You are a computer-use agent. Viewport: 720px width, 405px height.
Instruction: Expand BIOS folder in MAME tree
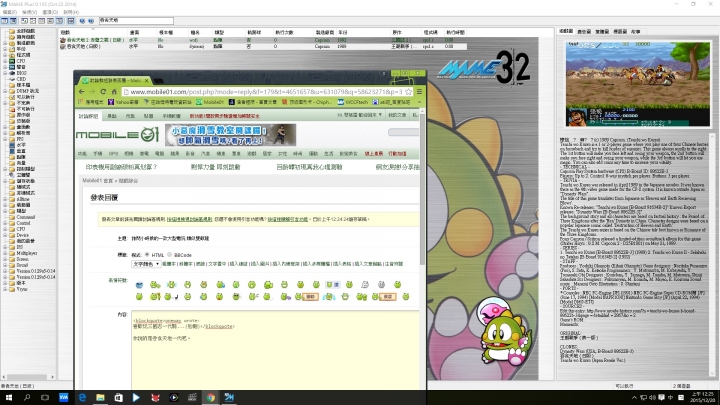click(x=5, y=73)
